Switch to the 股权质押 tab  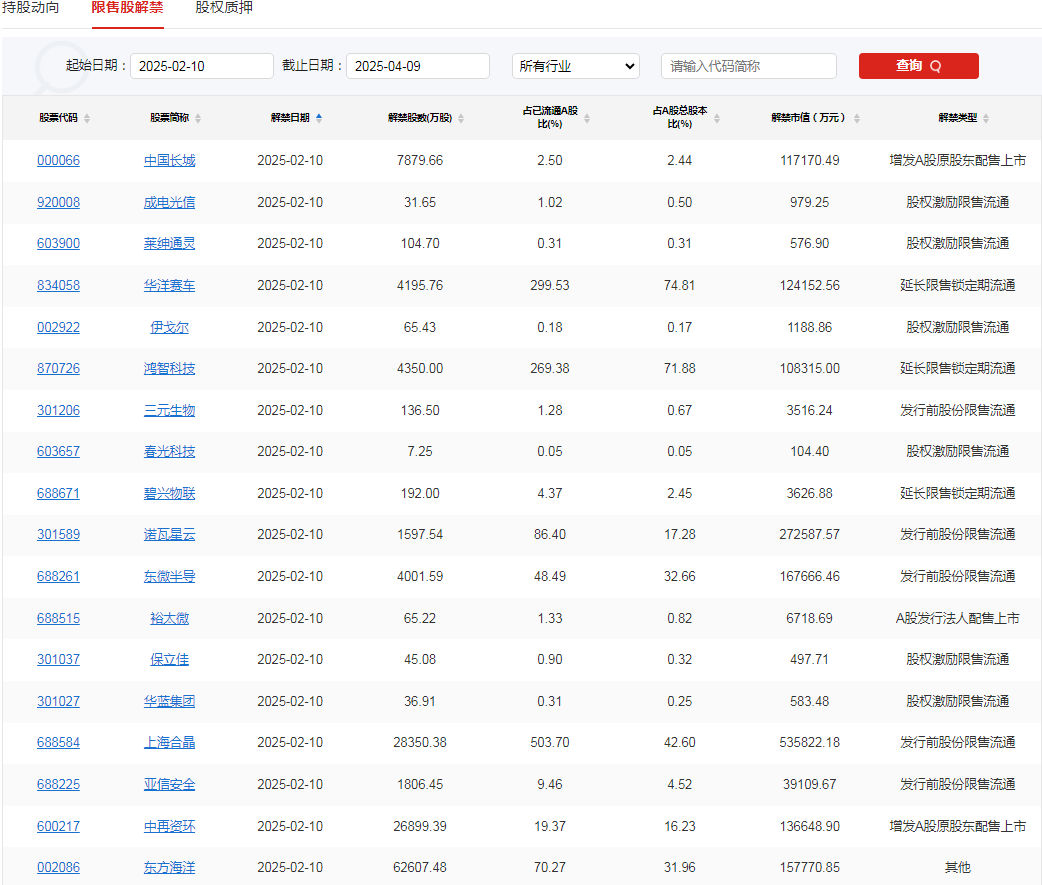222,8
